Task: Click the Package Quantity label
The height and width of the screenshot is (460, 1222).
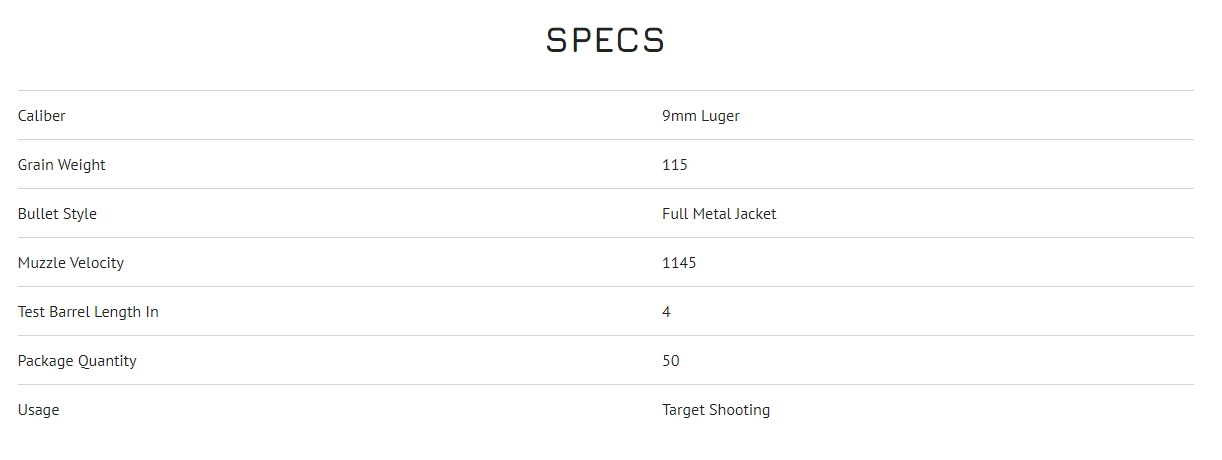Action: tap(77, 361)
